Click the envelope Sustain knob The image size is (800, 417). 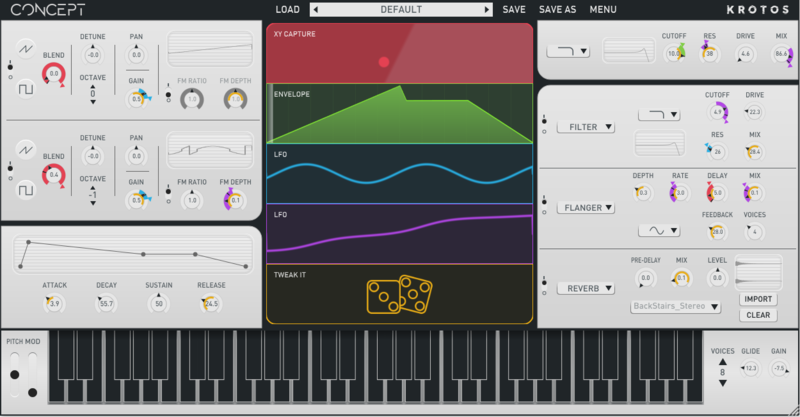(x=159, y=303)
